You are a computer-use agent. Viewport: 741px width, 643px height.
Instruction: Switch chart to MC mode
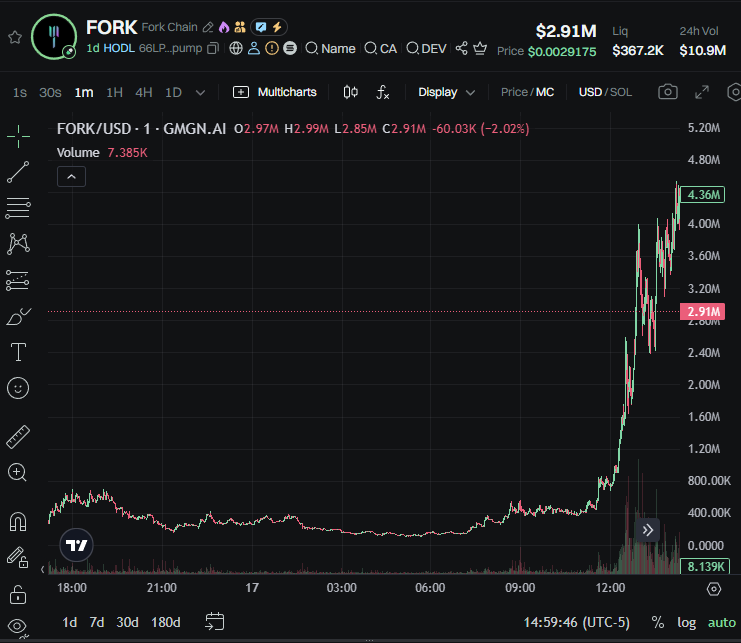[545, 92]
